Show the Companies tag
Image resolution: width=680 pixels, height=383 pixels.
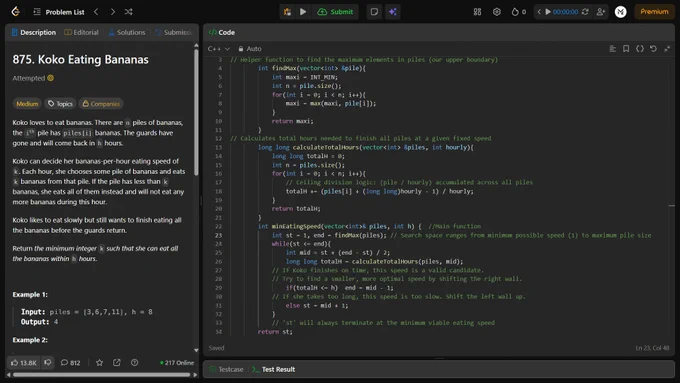point(101,104)
